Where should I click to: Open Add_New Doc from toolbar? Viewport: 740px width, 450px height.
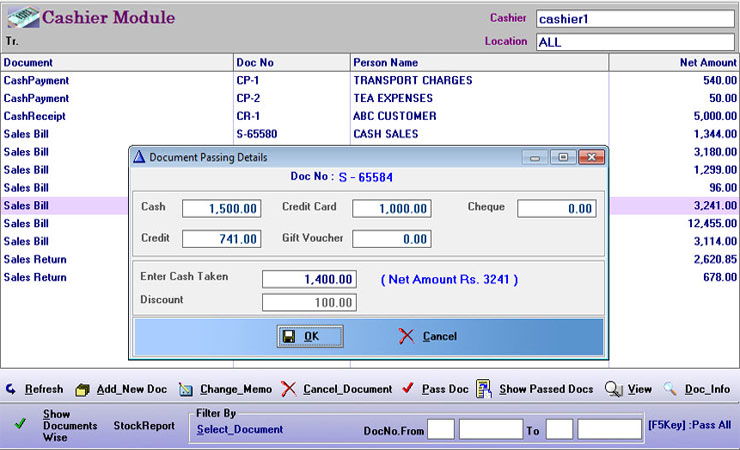(x=132, y=389)
